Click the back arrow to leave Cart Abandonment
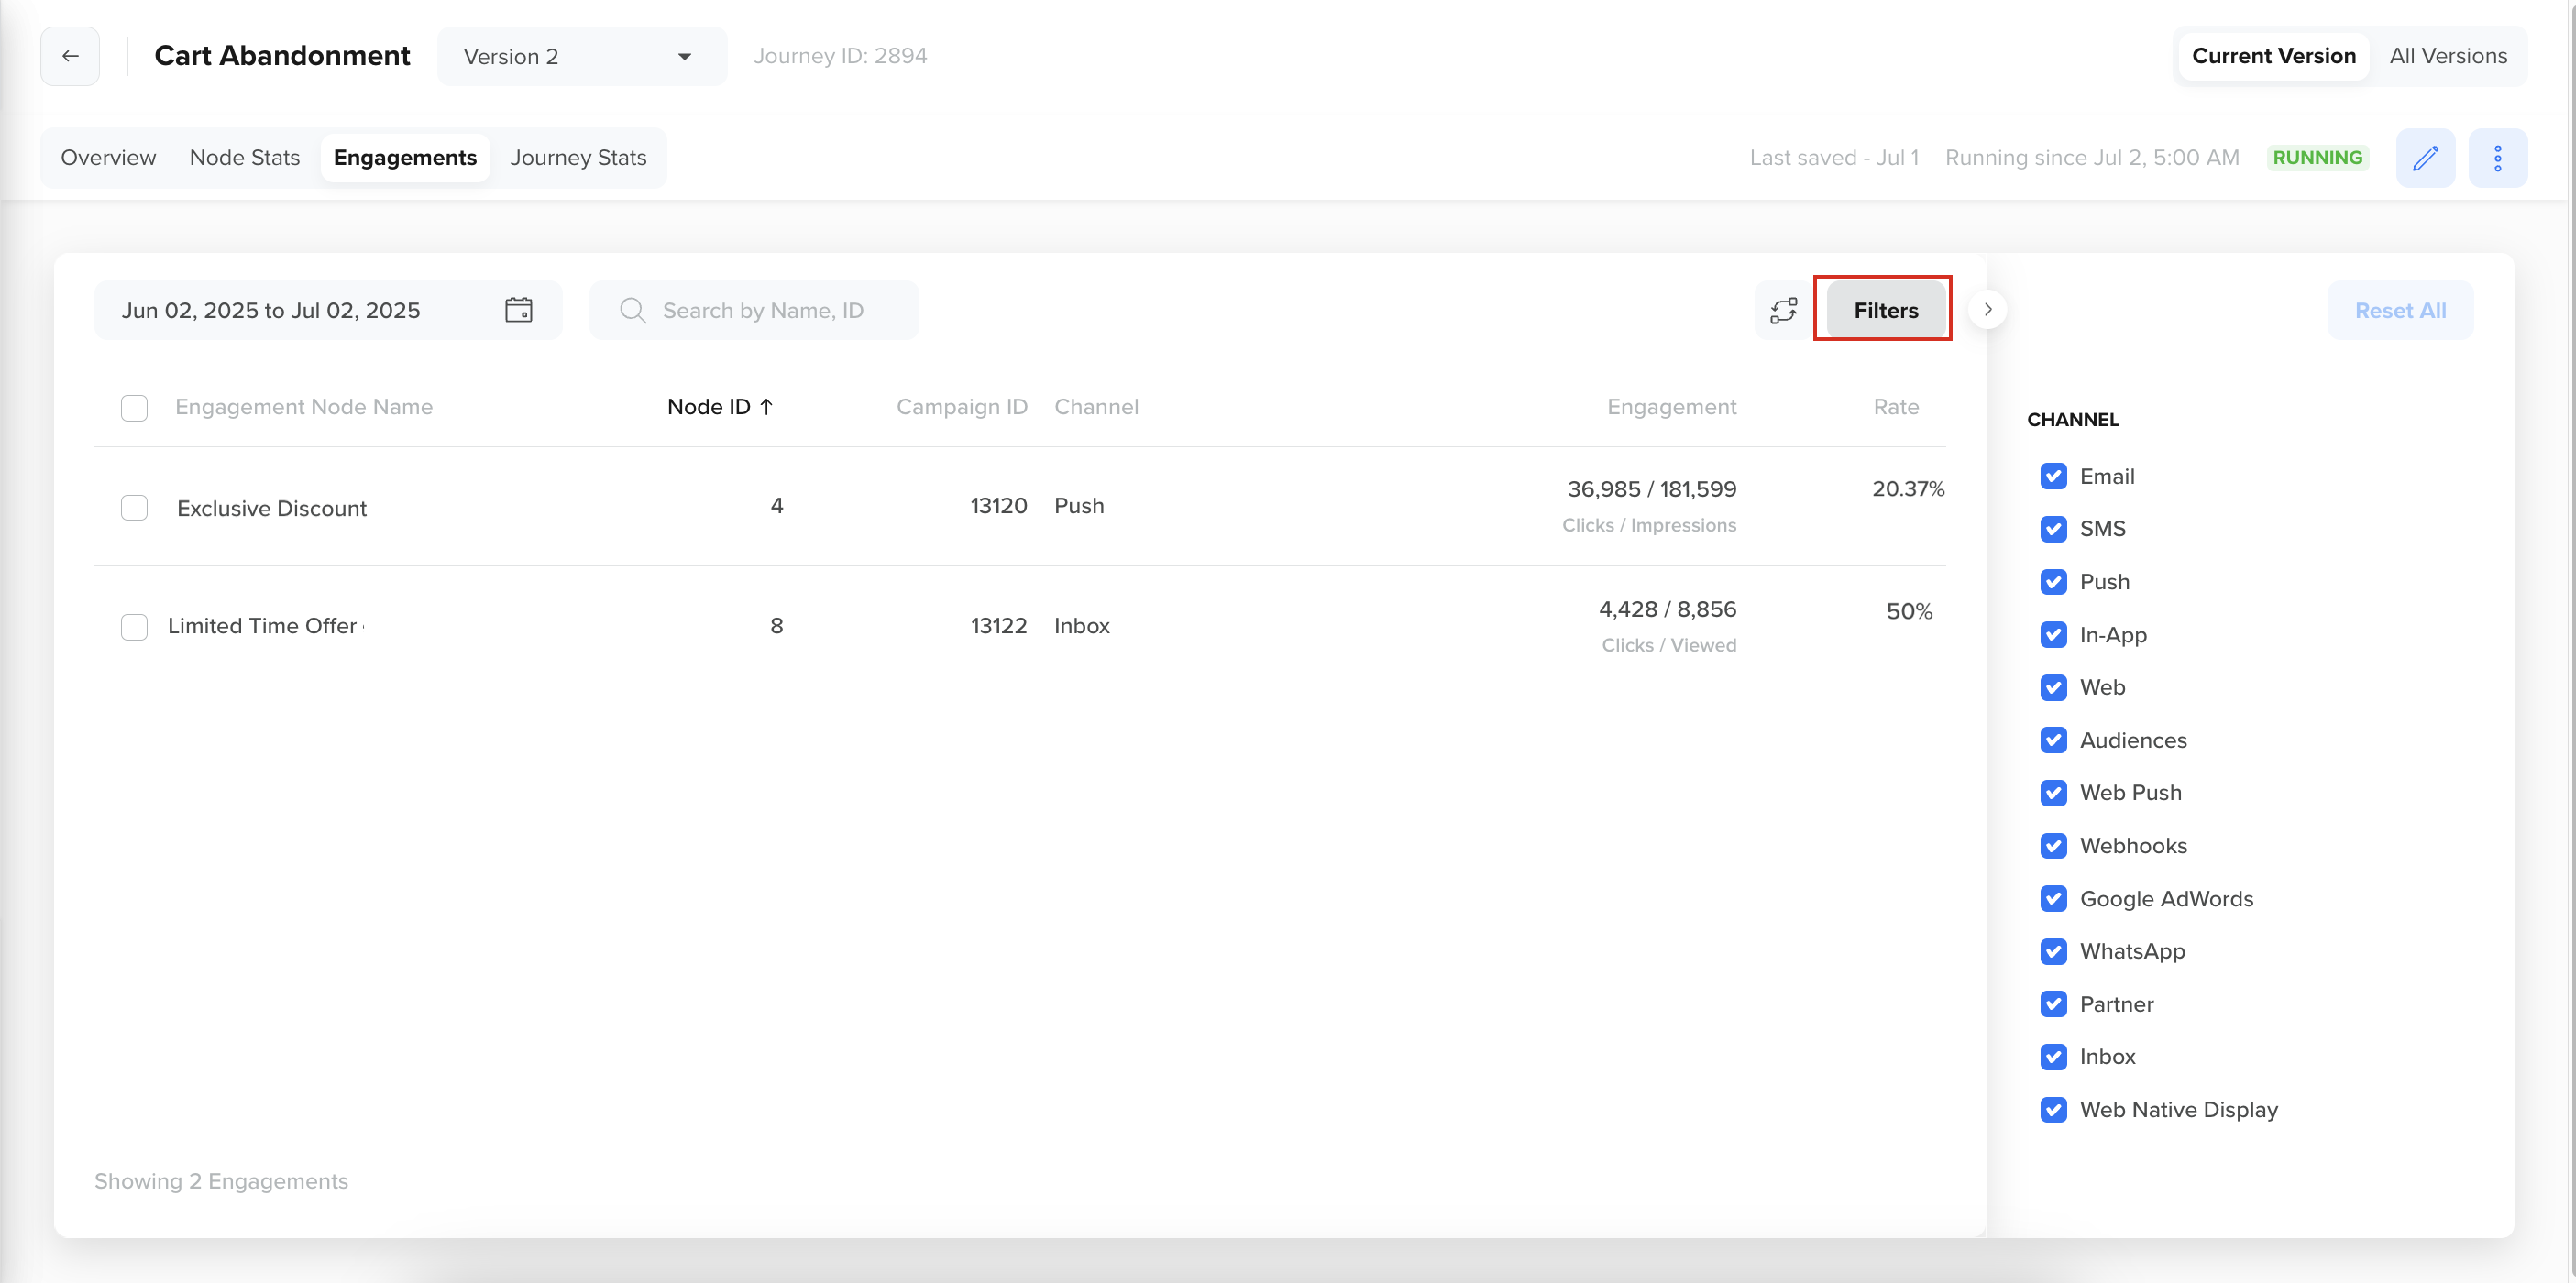Image resolution: width=2576 pixels, height=1283 pixels. (x=69, y=56)
